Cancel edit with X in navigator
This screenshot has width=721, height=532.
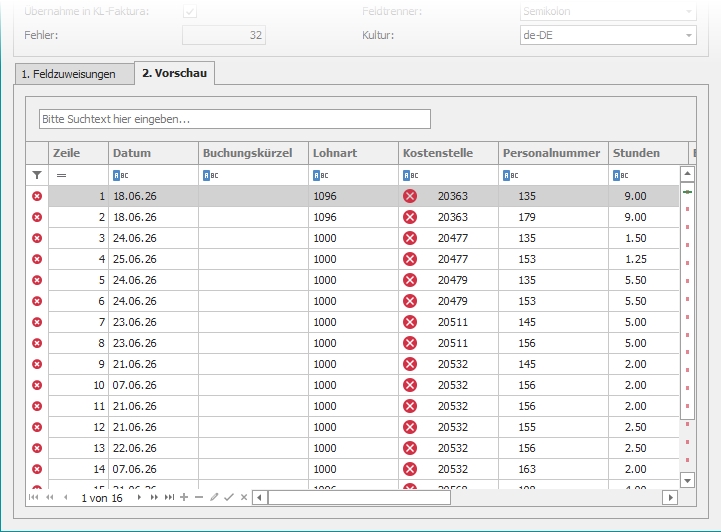click(x=244, y=497)
